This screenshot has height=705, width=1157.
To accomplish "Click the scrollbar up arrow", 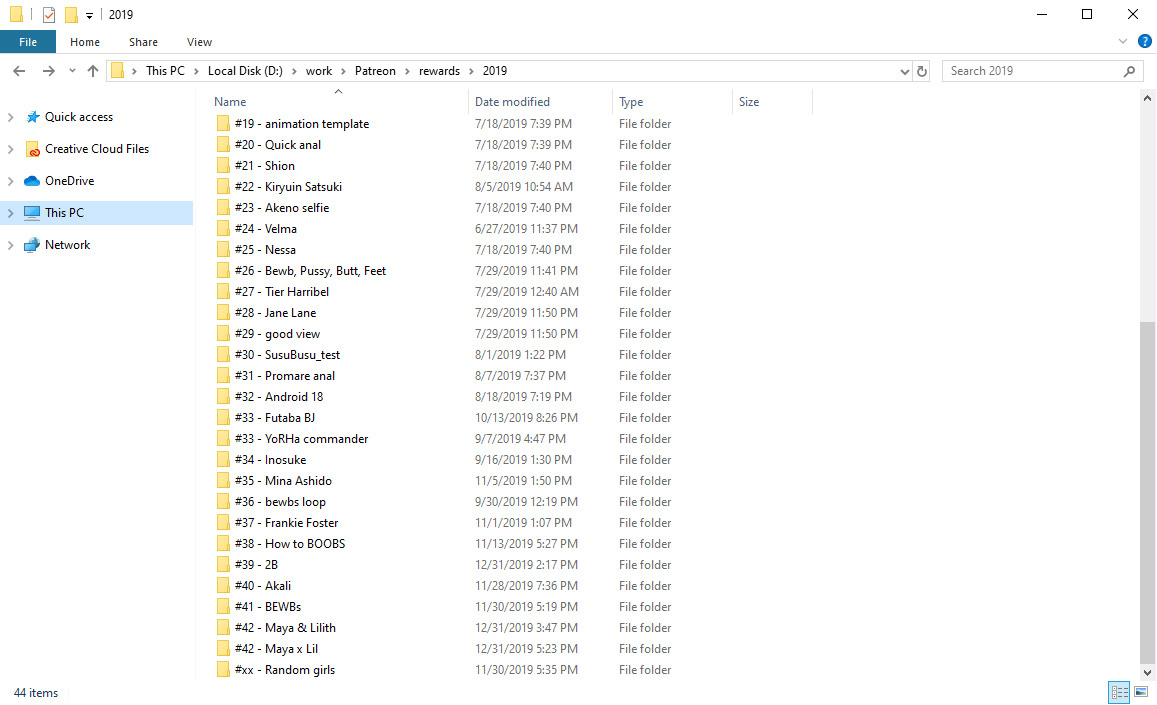I will pos(1147,98).
